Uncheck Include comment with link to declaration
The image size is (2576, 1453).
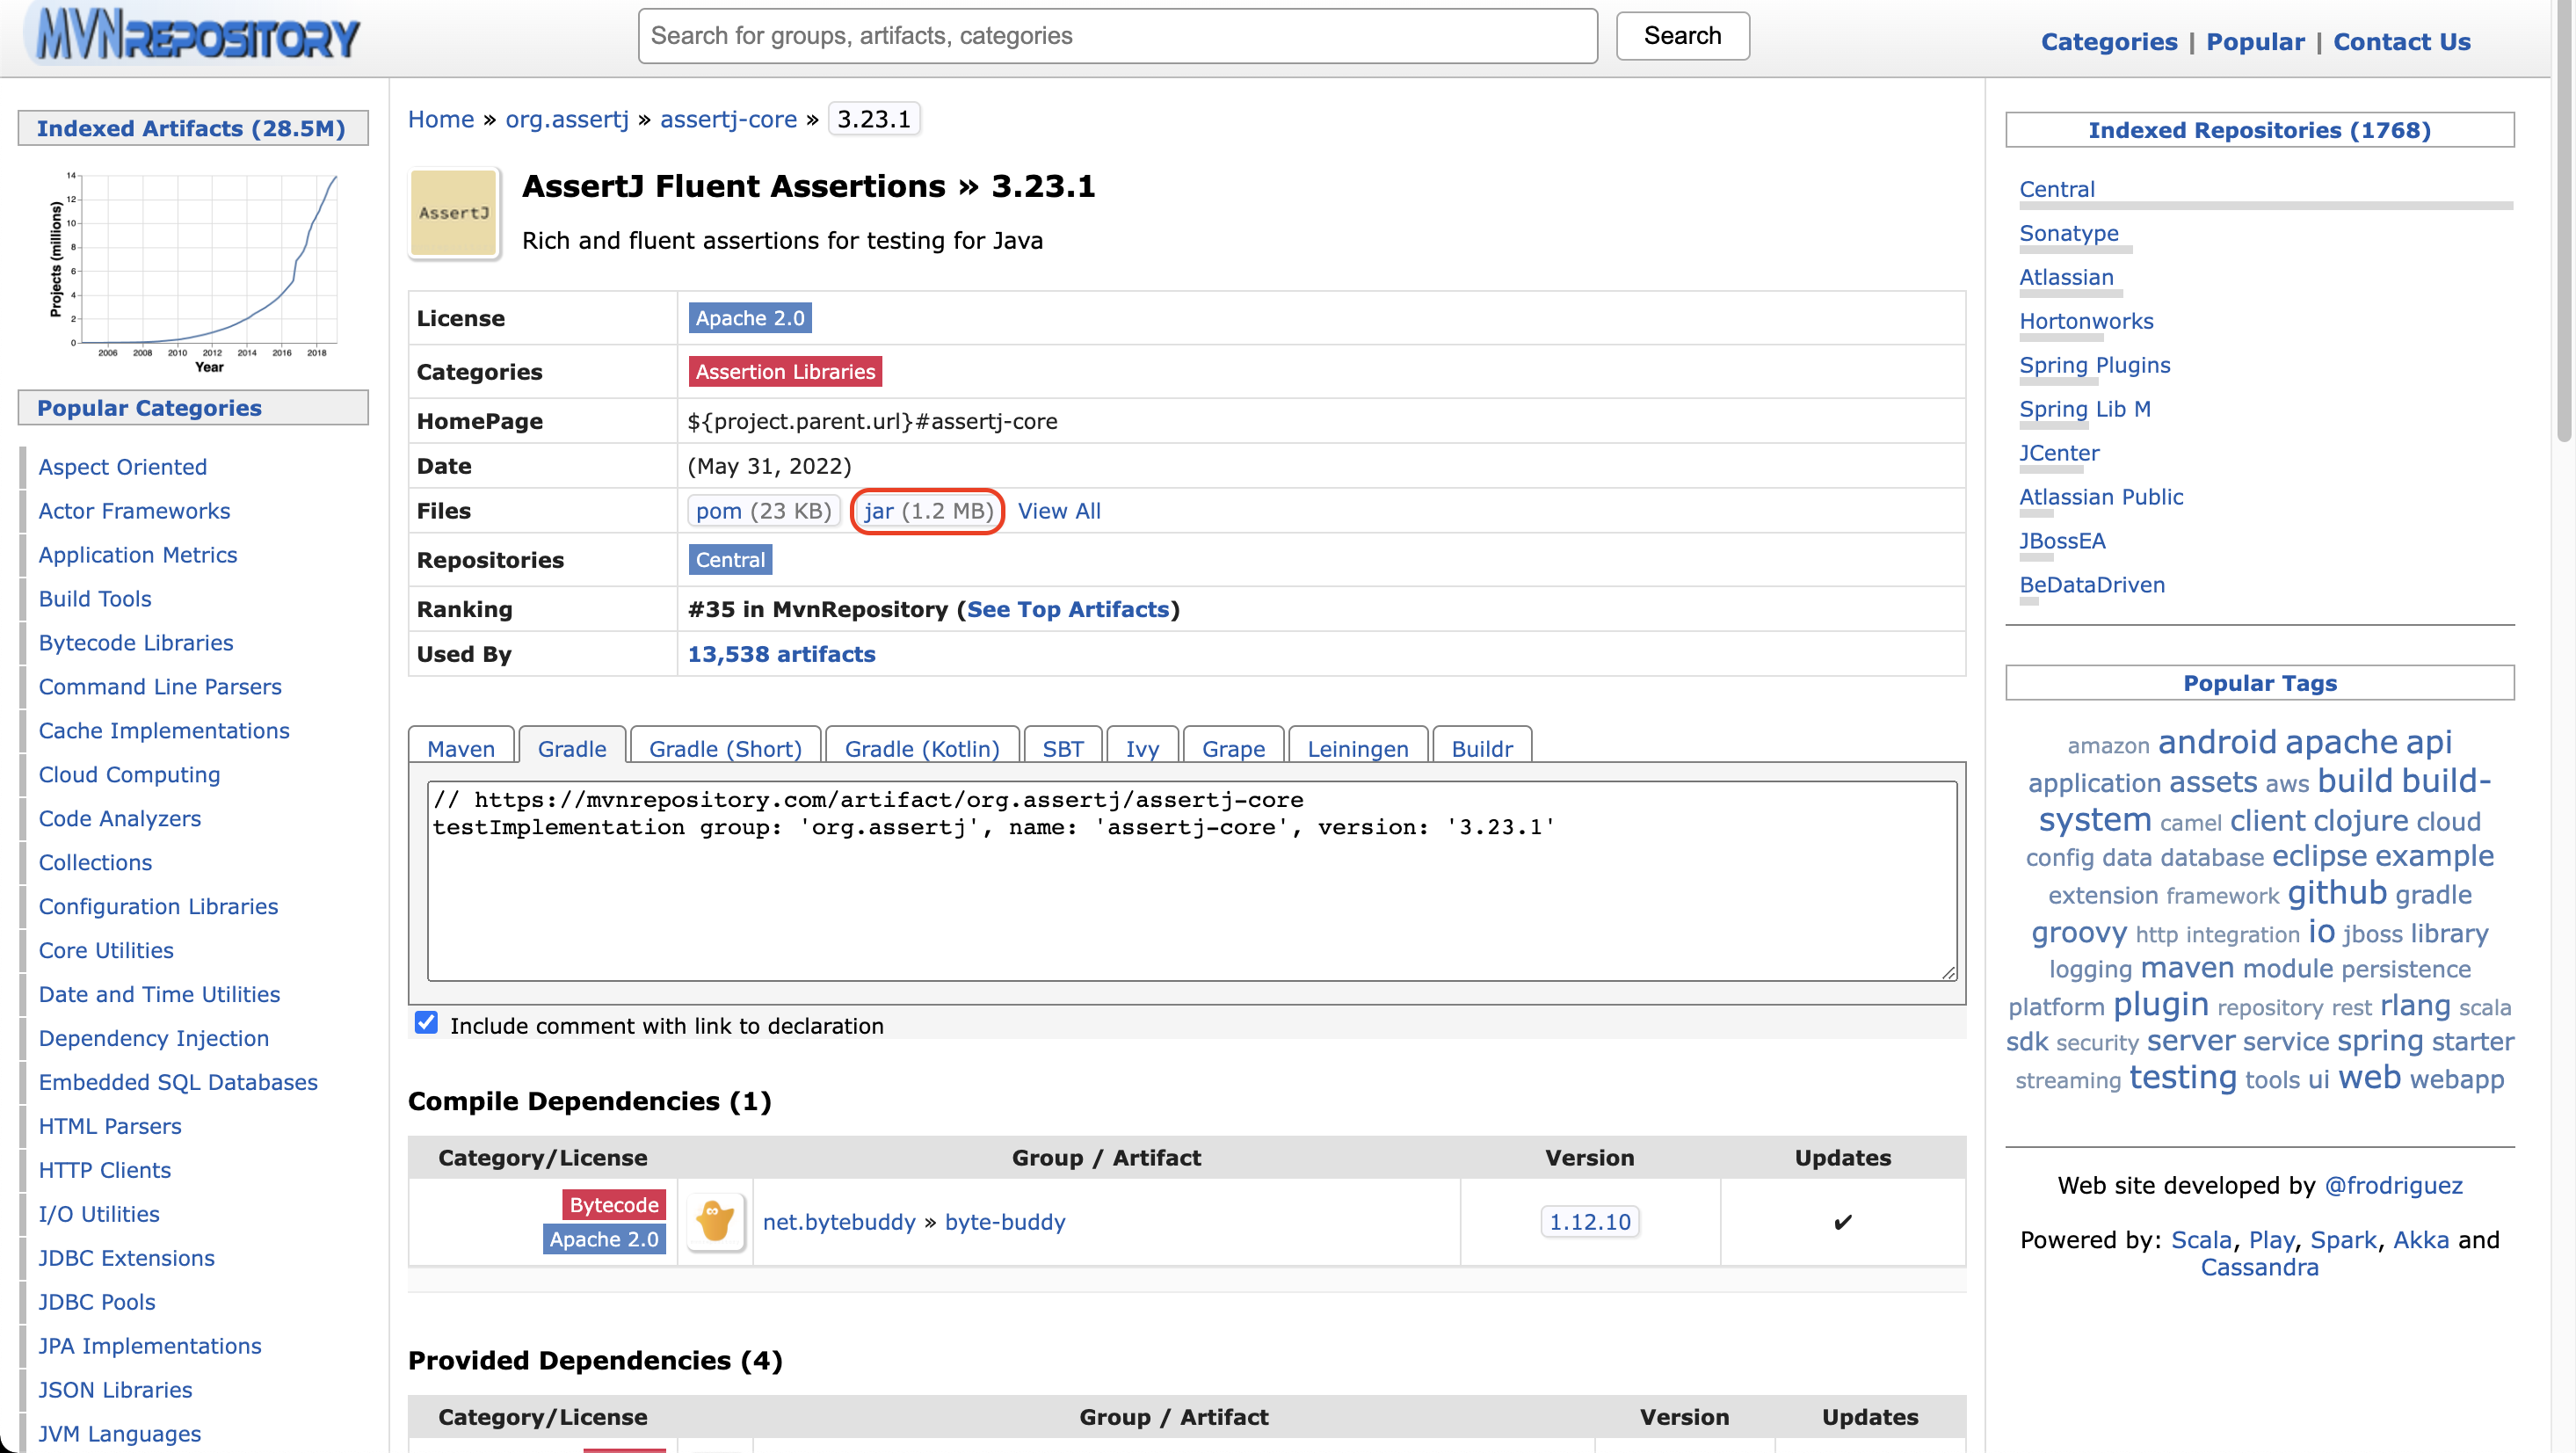click(426, 1022)
